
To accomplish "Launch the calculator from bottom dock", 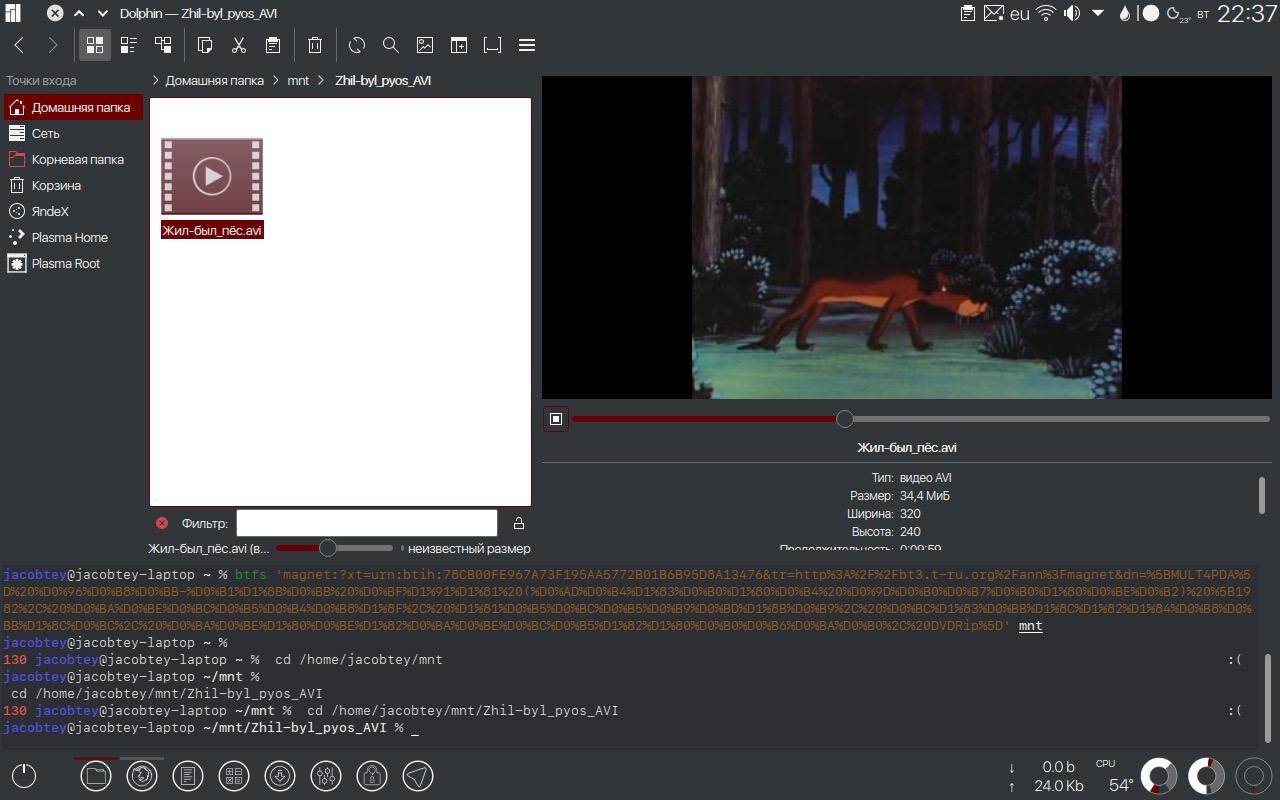I will 234,775.
